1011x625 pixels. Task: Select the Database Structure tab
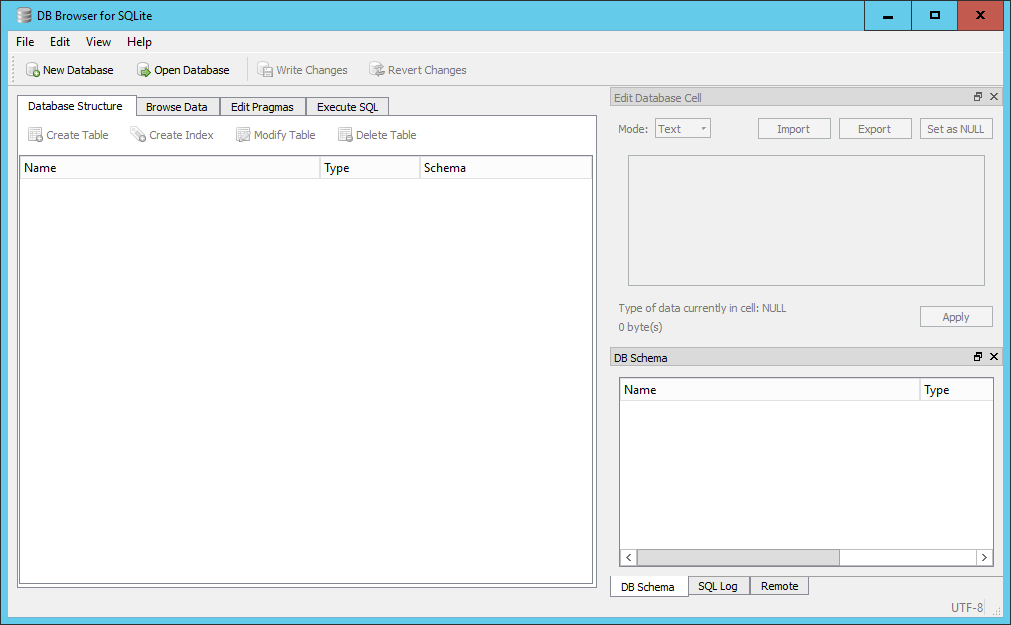[76, 106]
